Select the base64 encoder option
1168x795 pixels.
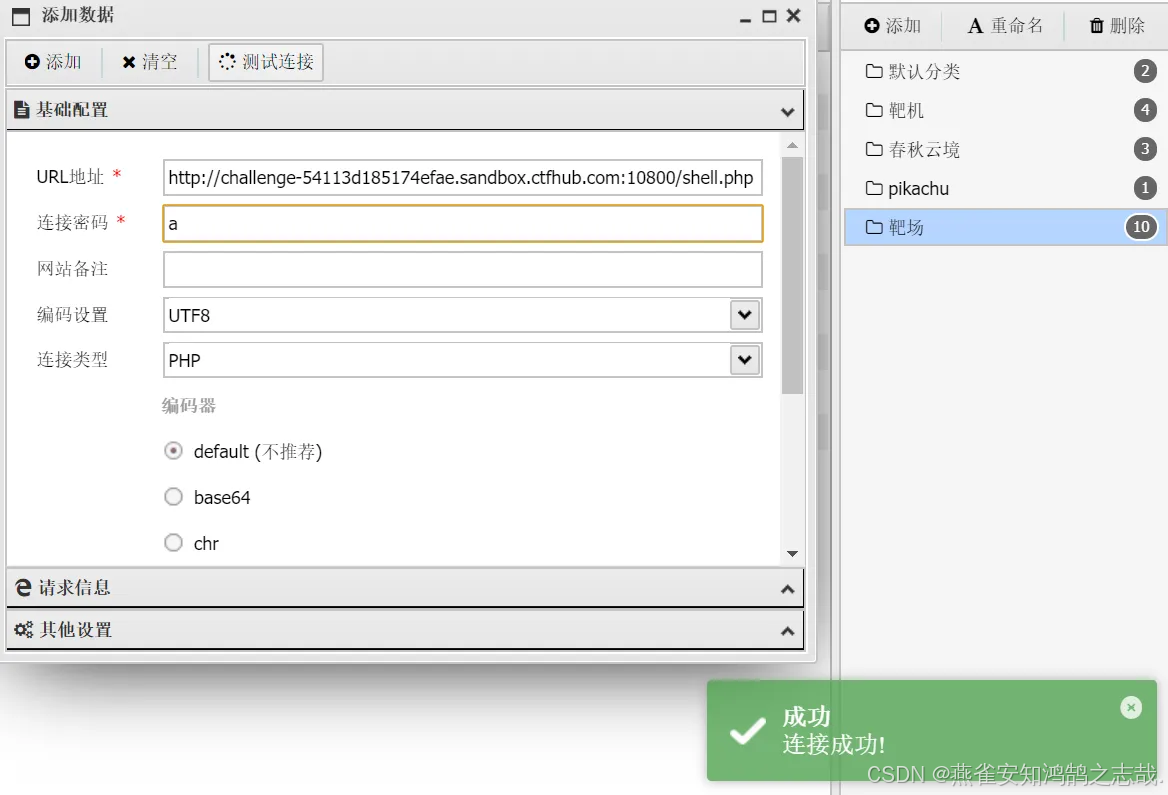(x=173, y=497)
